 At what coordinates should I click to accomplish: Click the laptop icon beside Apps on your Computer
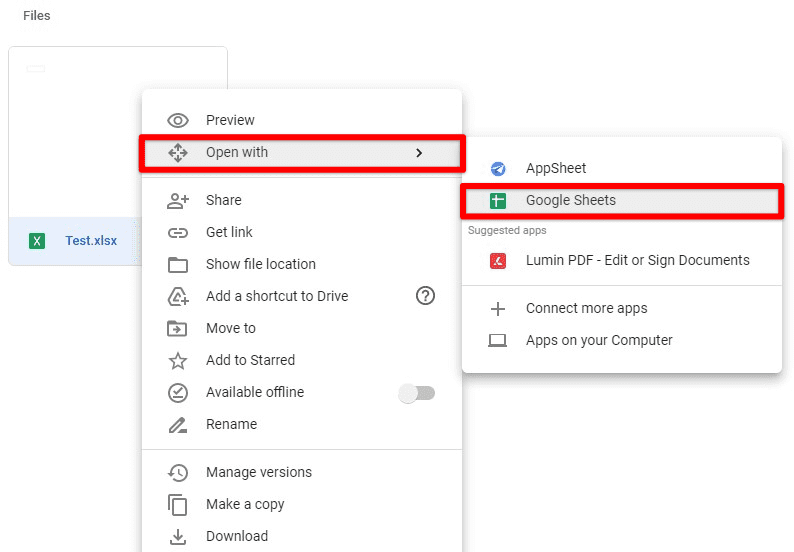498,341
